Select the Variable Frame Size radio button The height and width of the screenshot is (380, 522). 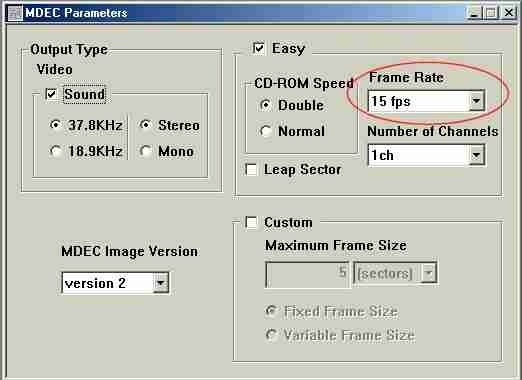click(x=271, y=335)
